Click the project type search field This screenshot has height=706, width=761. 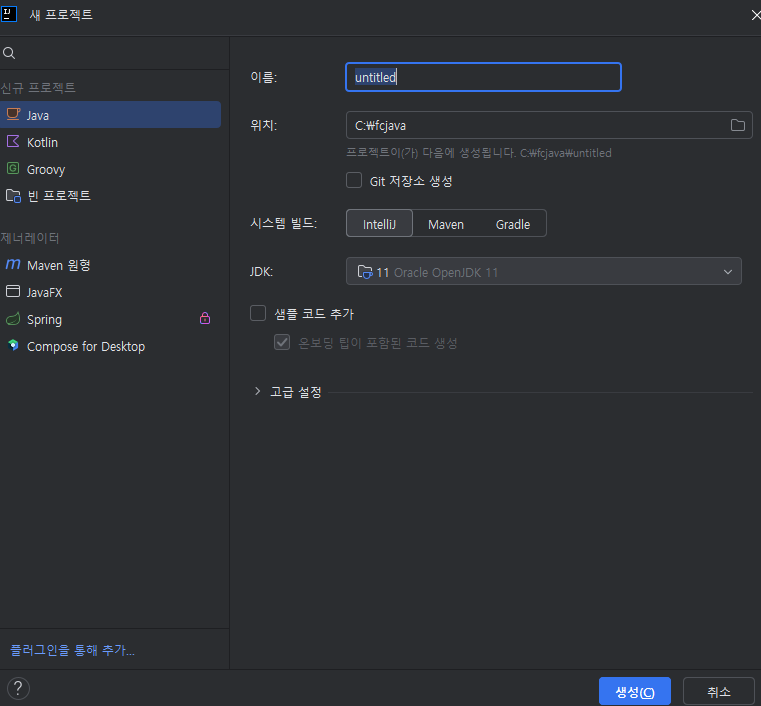point(115,53)
